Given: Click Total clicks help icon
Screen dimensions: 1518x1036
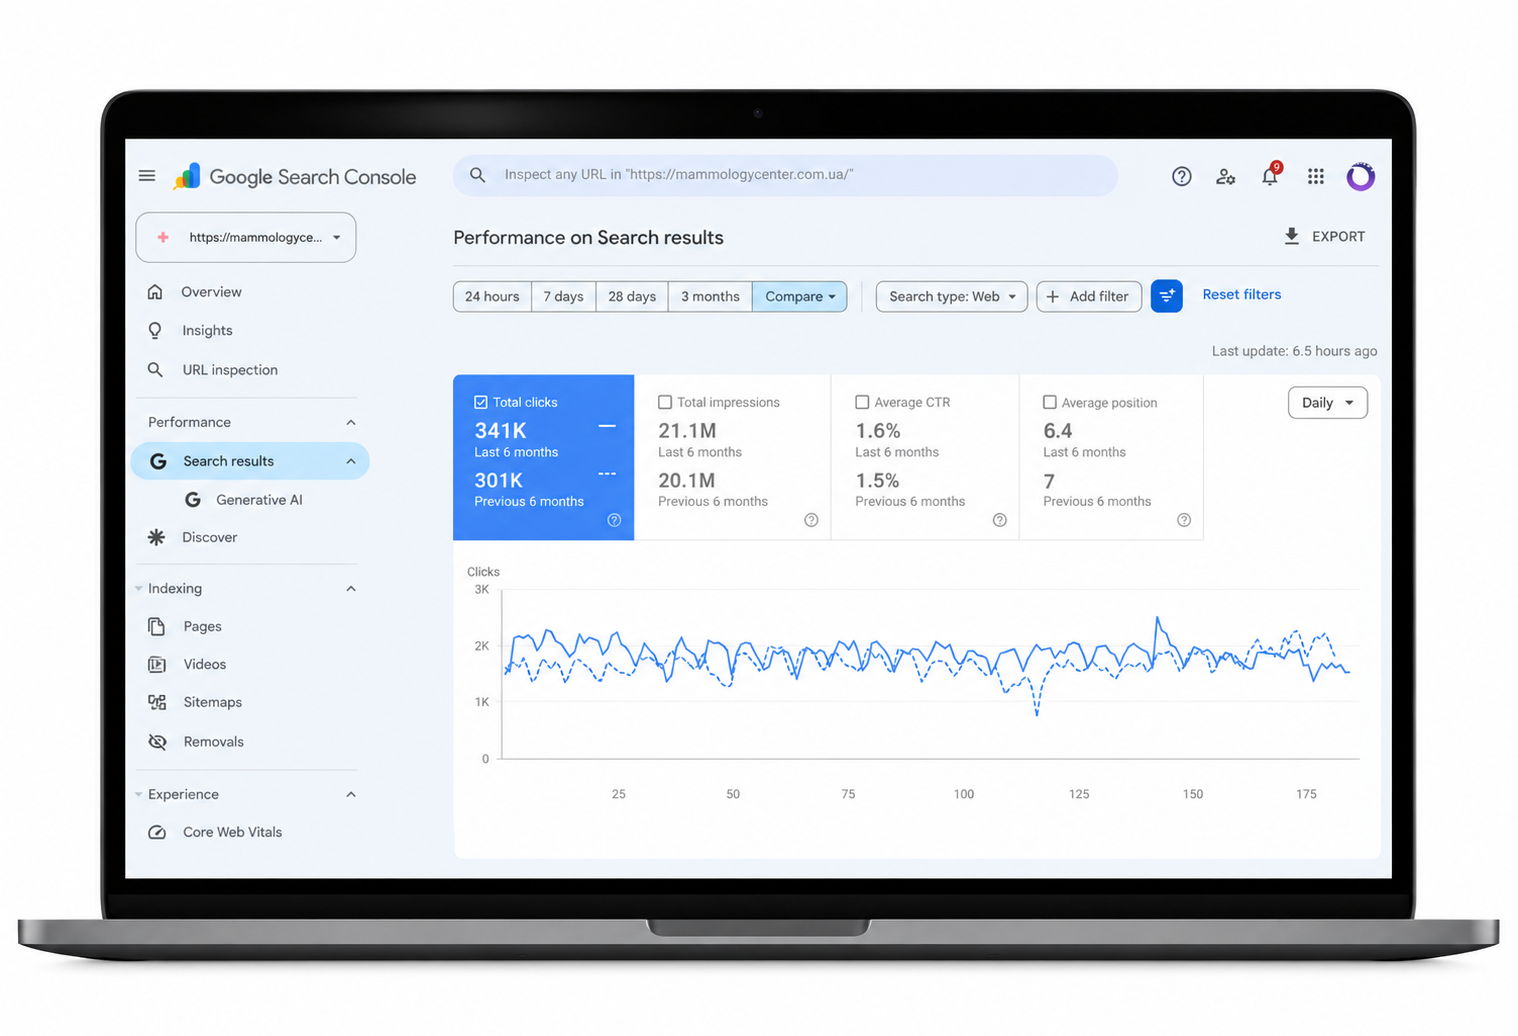Looking at the screenshot, I should click(614, 520).
